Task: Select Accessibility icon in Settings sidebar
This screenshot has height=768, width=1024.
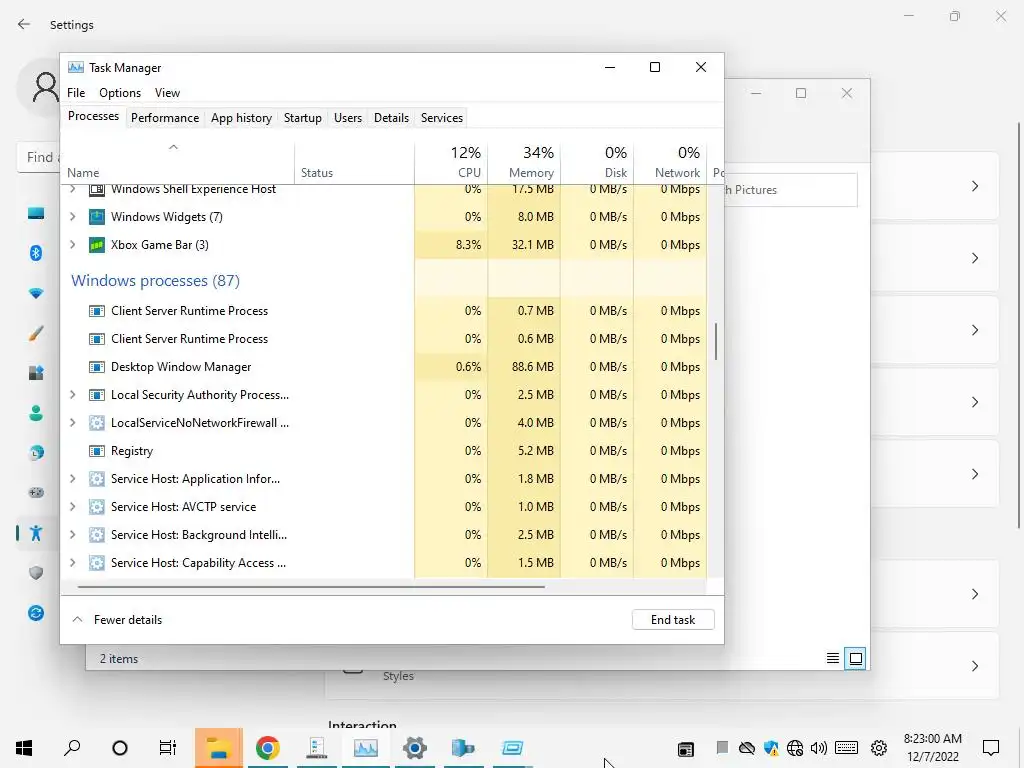Action: (x=36, y=533)
